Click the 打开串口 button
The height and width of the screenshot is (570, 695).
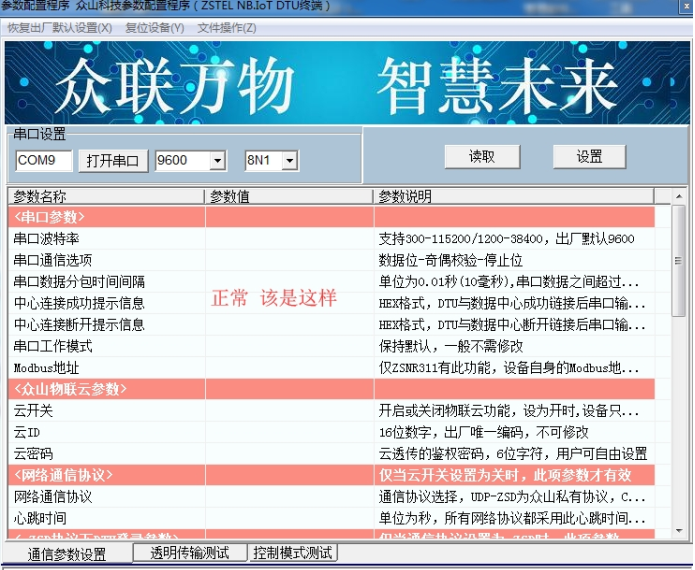pos(113,160)
